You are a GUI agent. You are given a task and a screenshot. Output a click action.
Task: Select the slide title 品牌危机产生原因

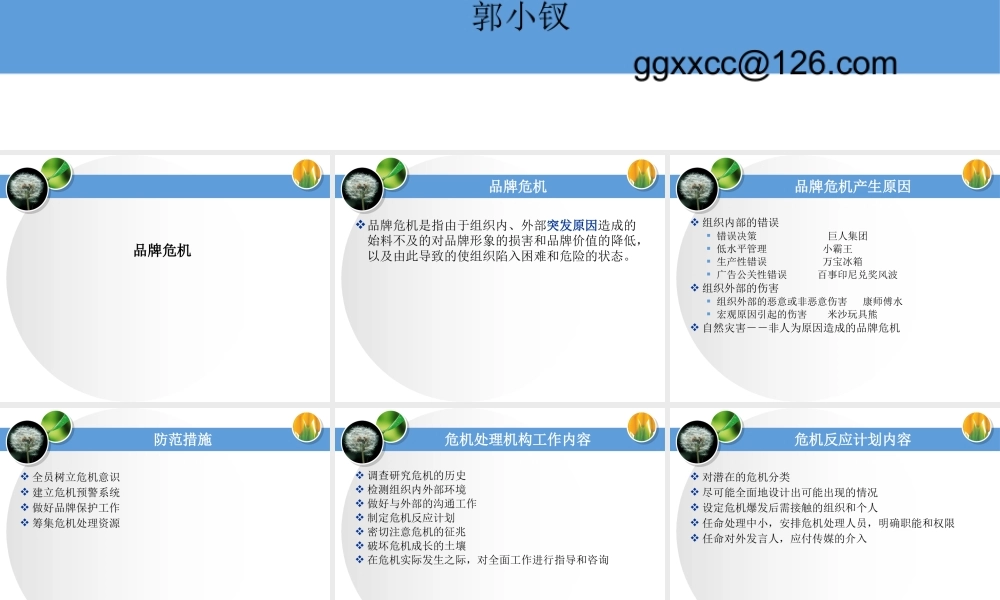(852, 186)
